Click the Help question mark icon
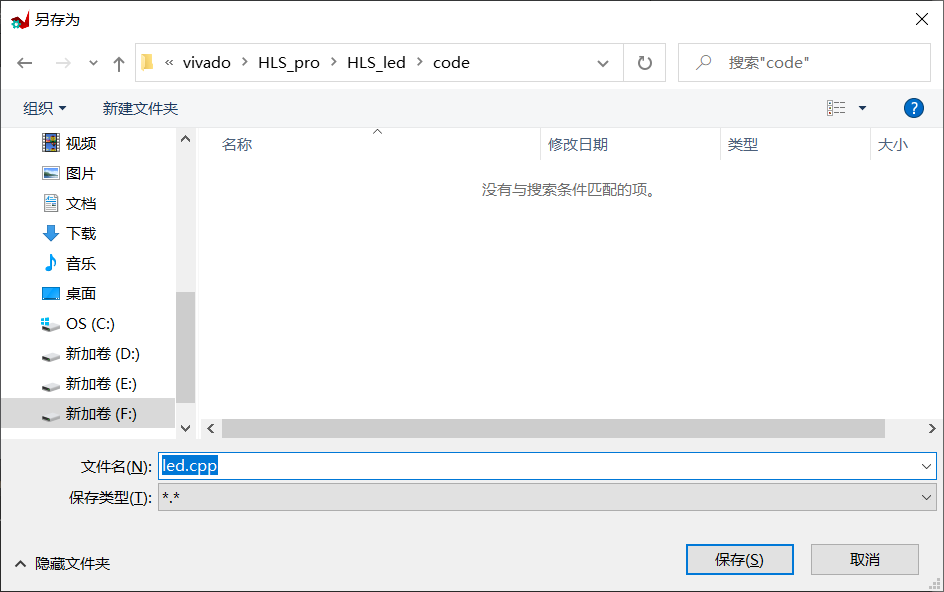 (x=914, y=107)
